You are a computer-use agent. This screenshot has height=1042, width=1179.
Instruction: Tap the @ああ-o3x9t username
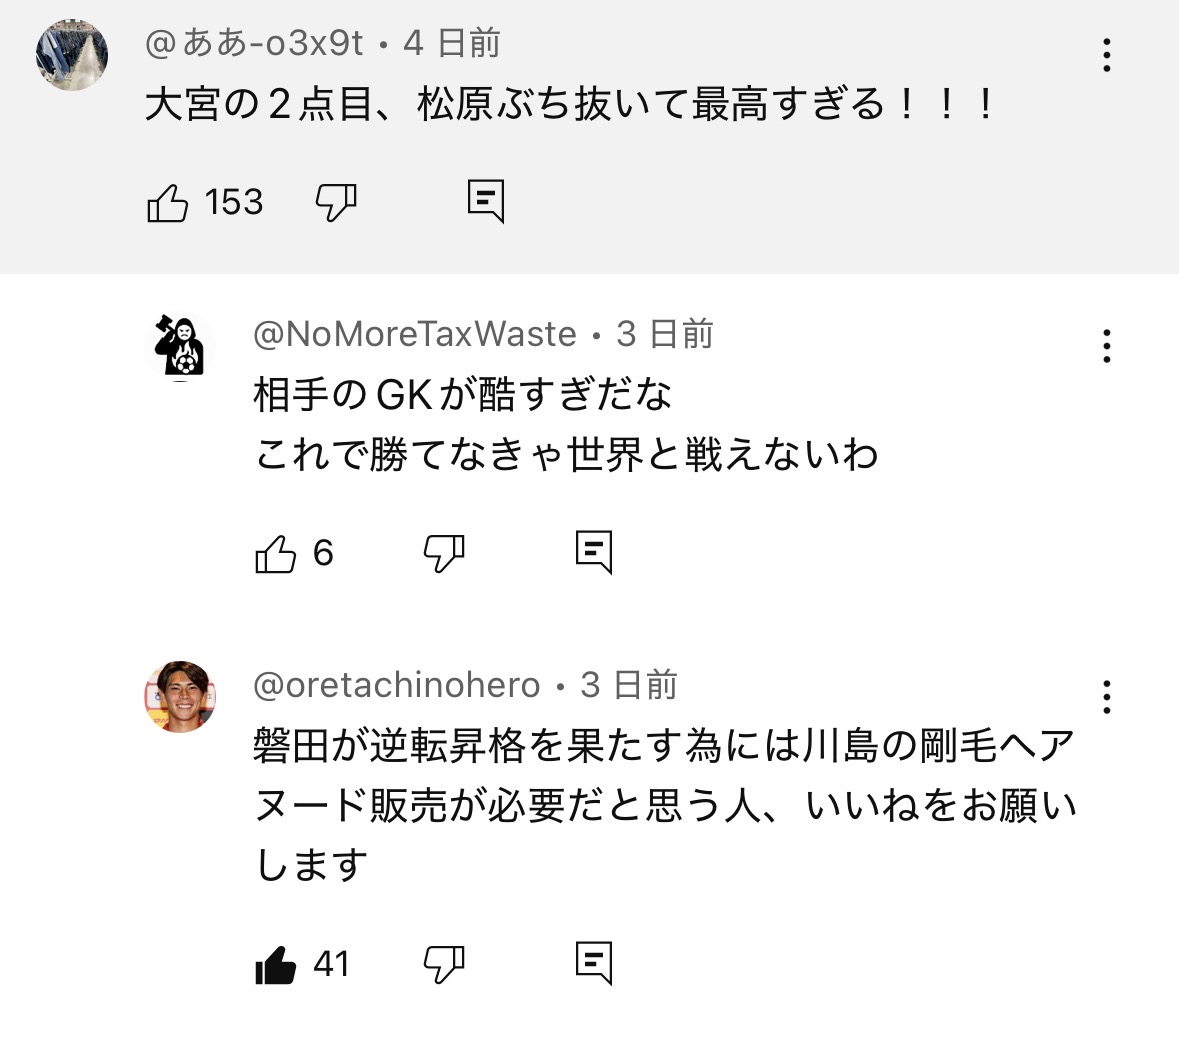pos(254,43)
